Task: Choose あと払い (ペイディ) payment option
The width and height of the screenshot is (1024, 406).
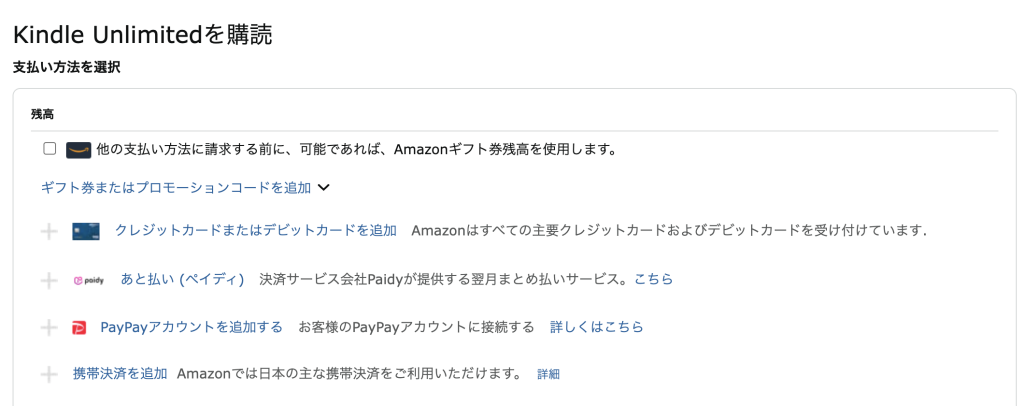Action: point(183,279)
